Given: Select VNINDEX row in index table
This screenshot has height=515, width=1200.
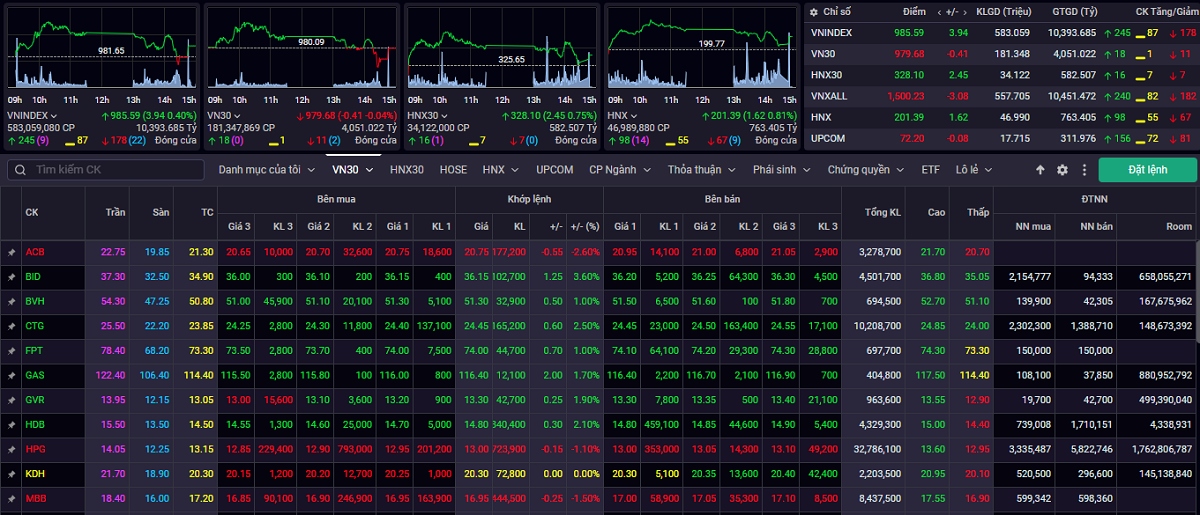Looking at the screenshot, I should click(x=1001, y=33).
